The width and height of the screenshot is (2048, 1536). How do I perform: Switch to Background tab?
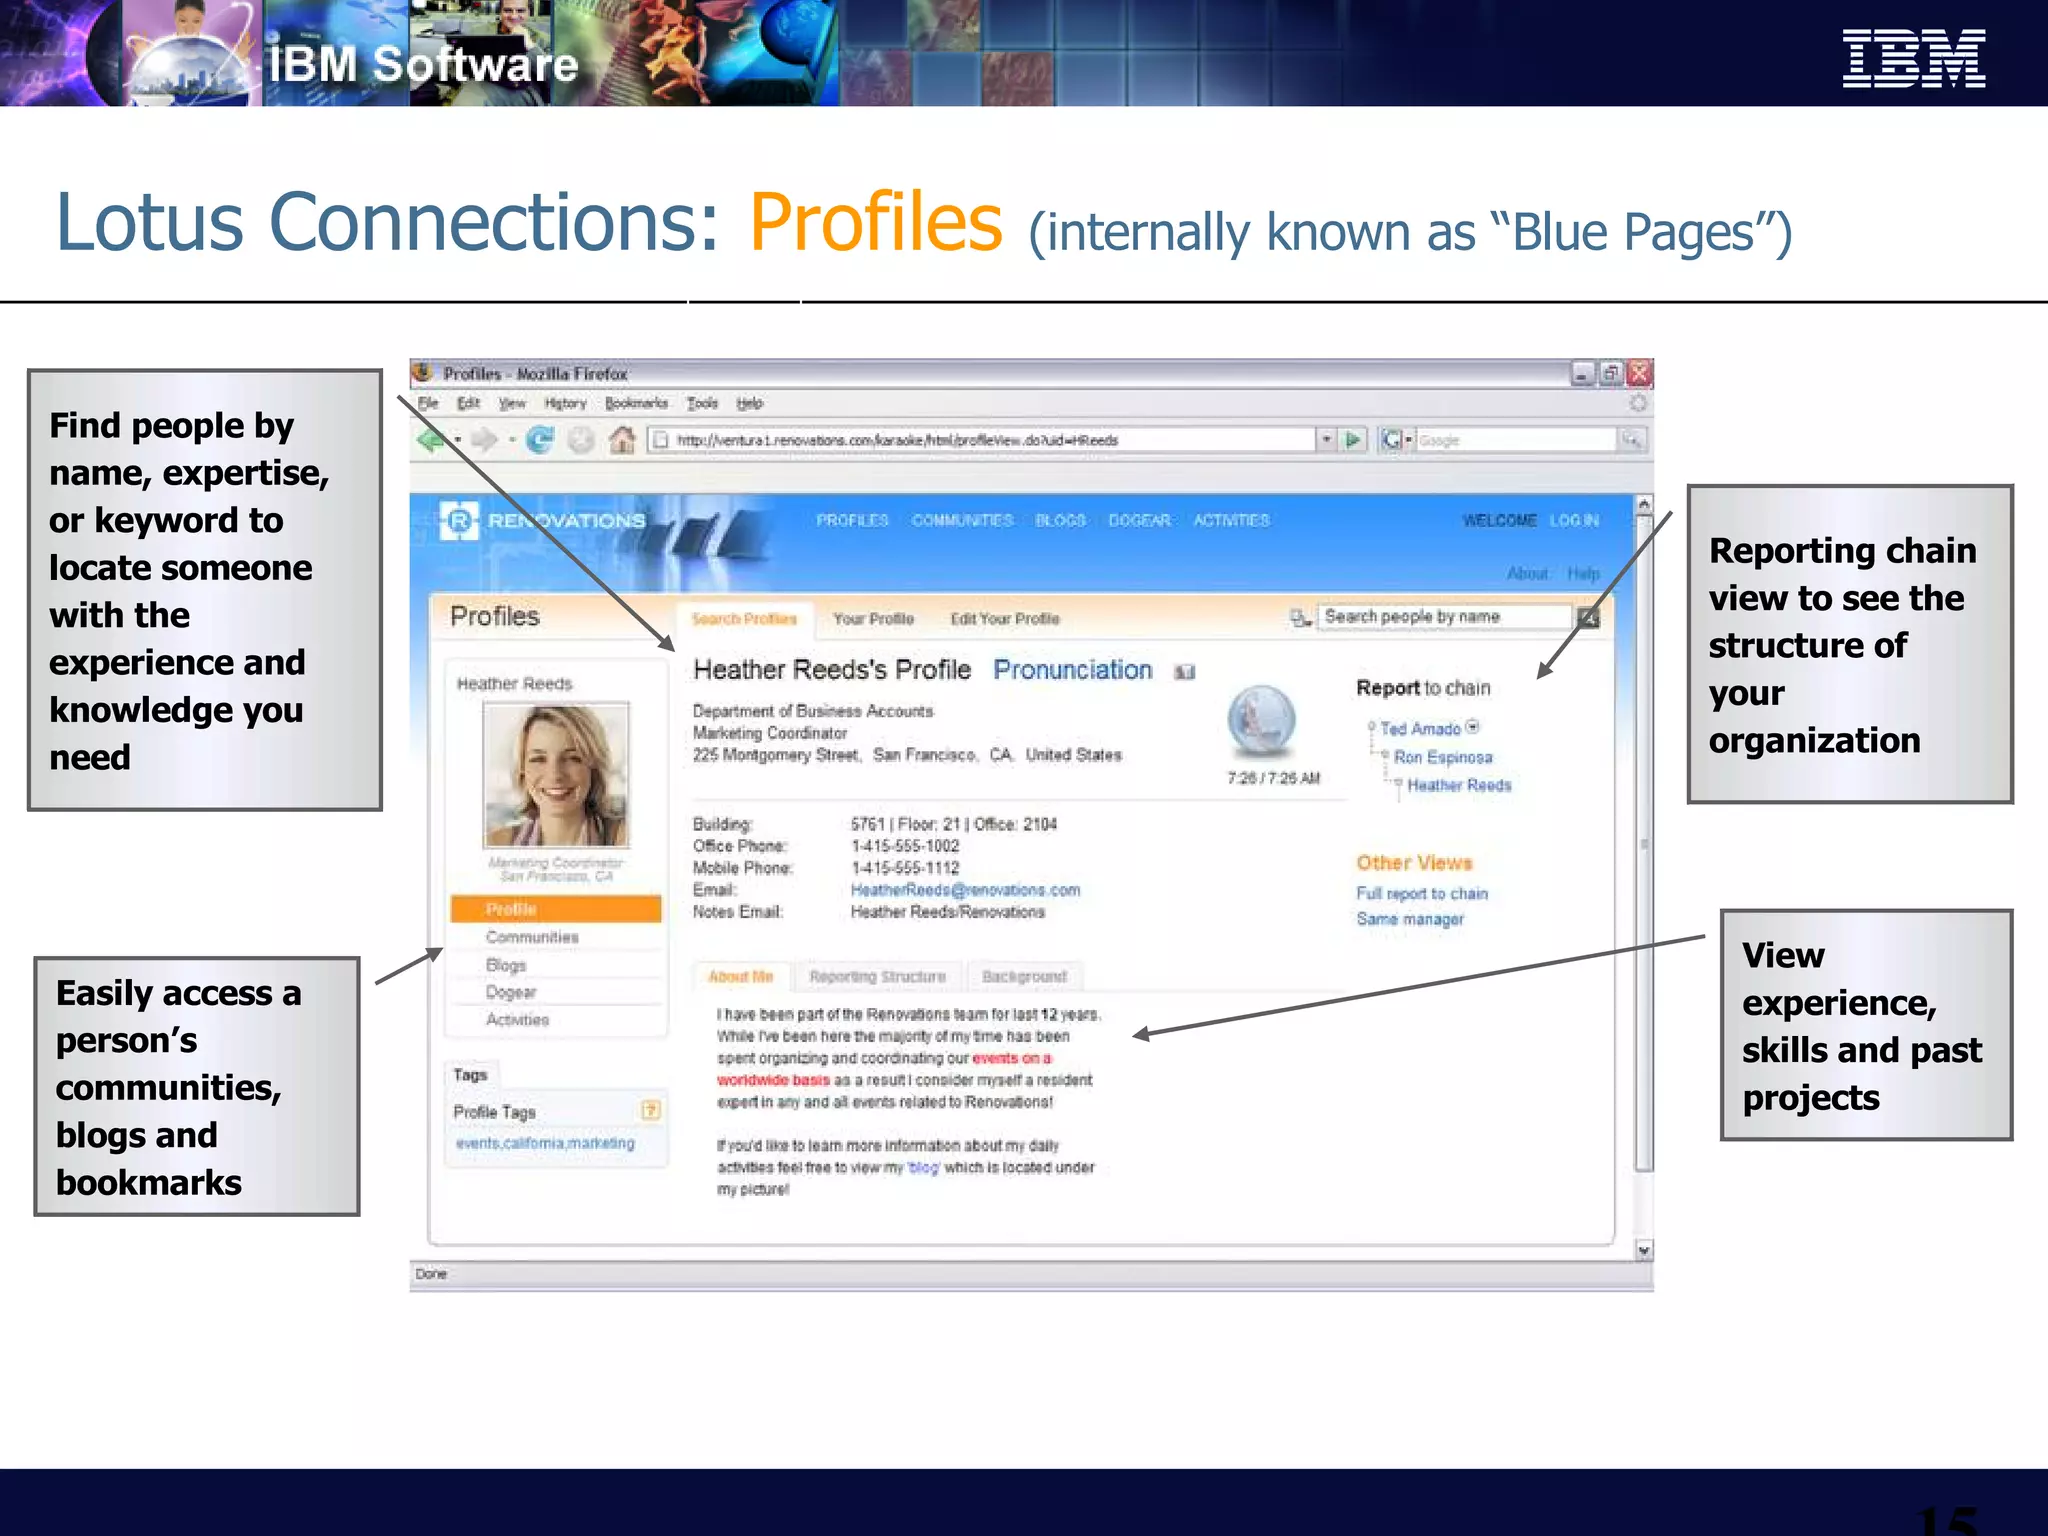[1024, 977]
